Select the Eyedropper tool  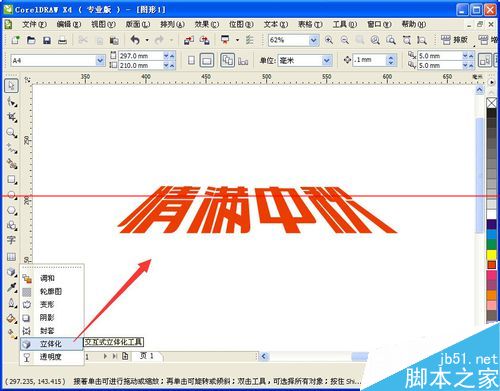coord(12,287)
